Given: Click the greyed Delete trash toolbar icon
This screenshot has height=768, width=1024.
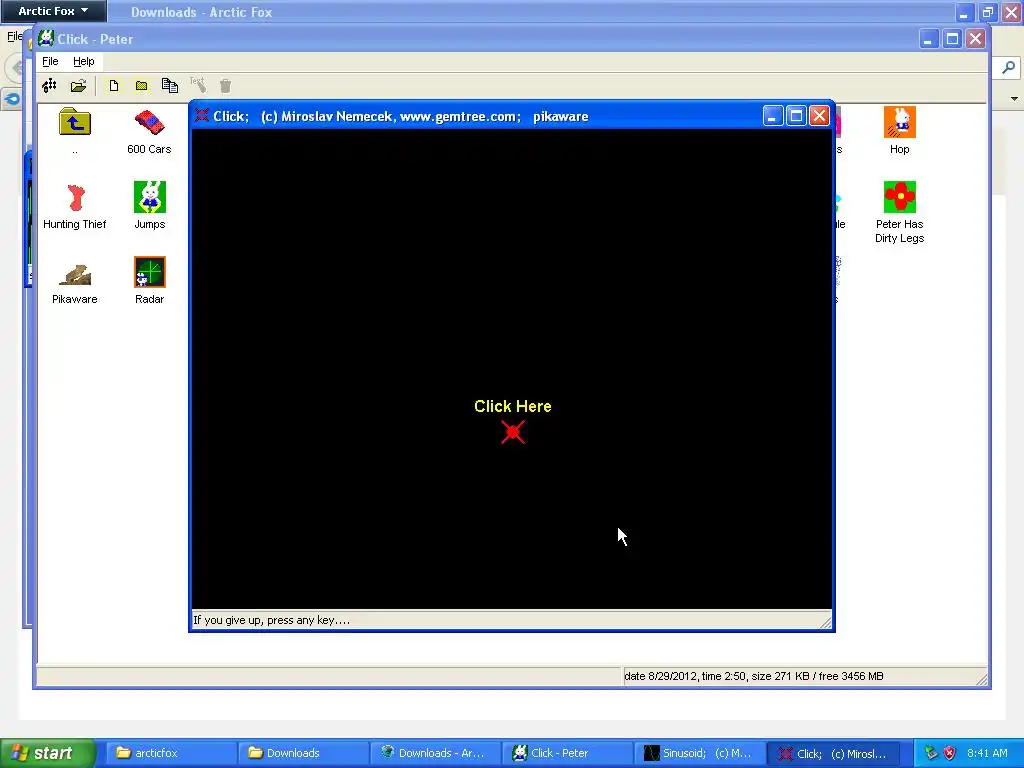Looking at the screenshot, I should coord(225,86).
